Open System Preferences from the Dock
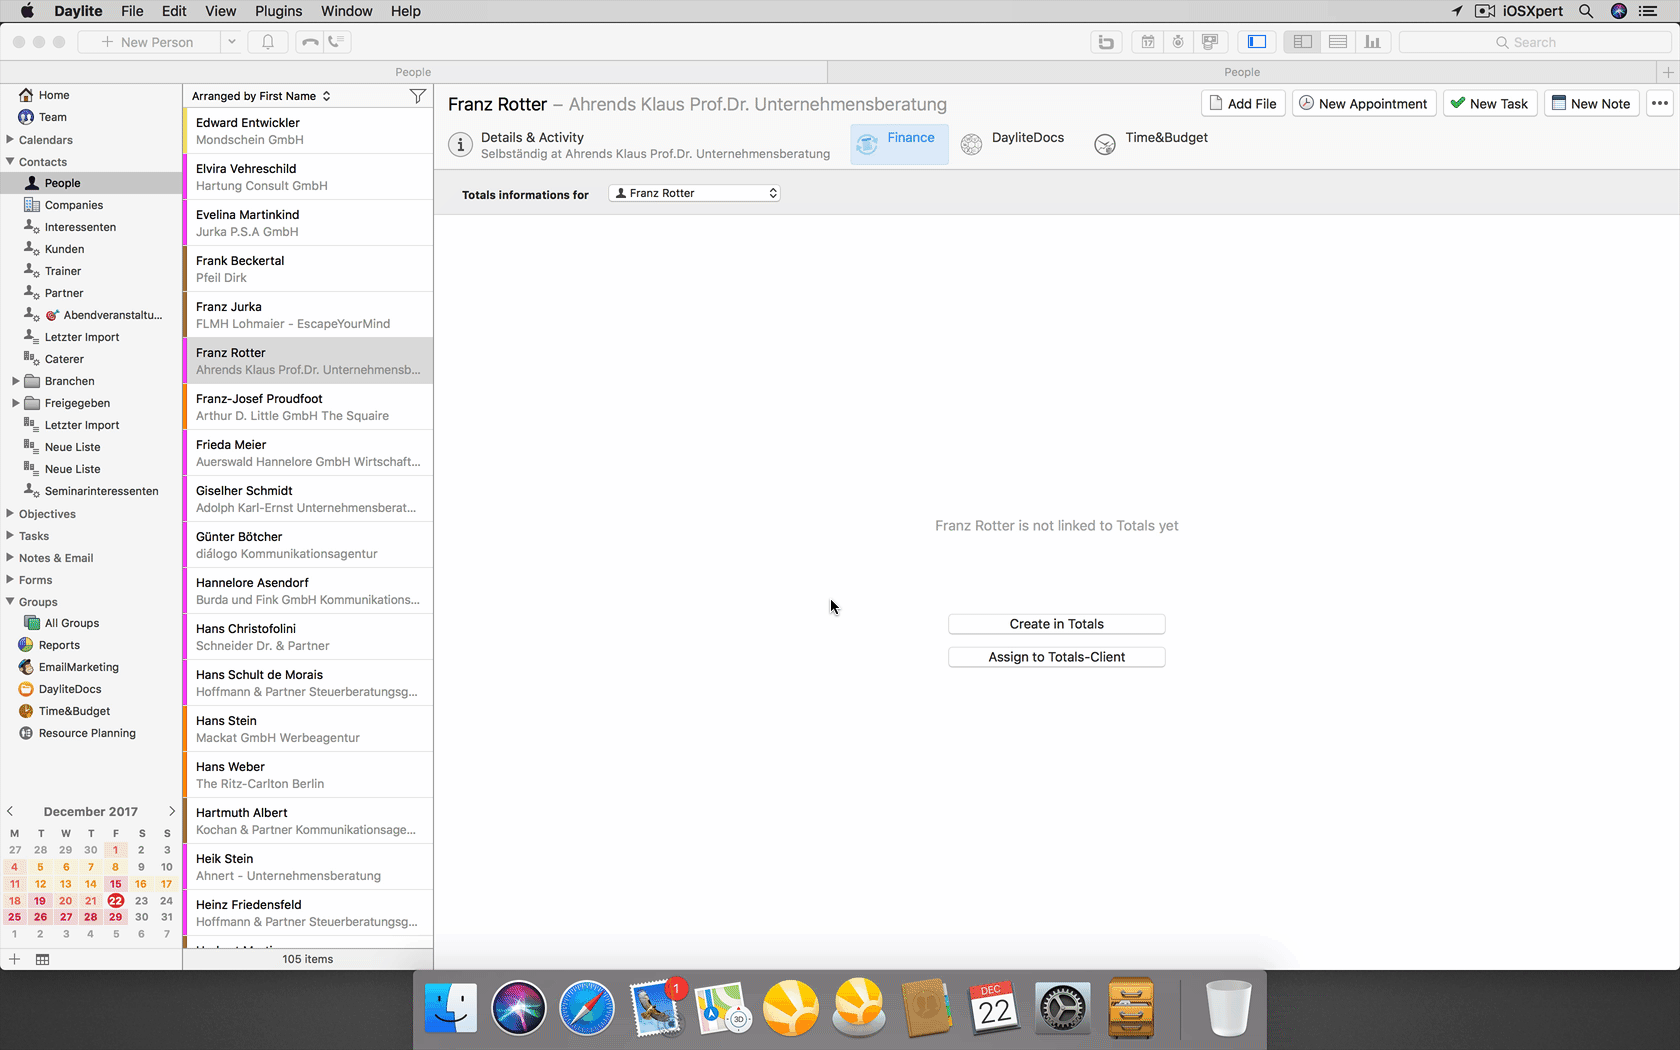This screenshot has height=1050, width=1680. (x=1062, y=1007)
